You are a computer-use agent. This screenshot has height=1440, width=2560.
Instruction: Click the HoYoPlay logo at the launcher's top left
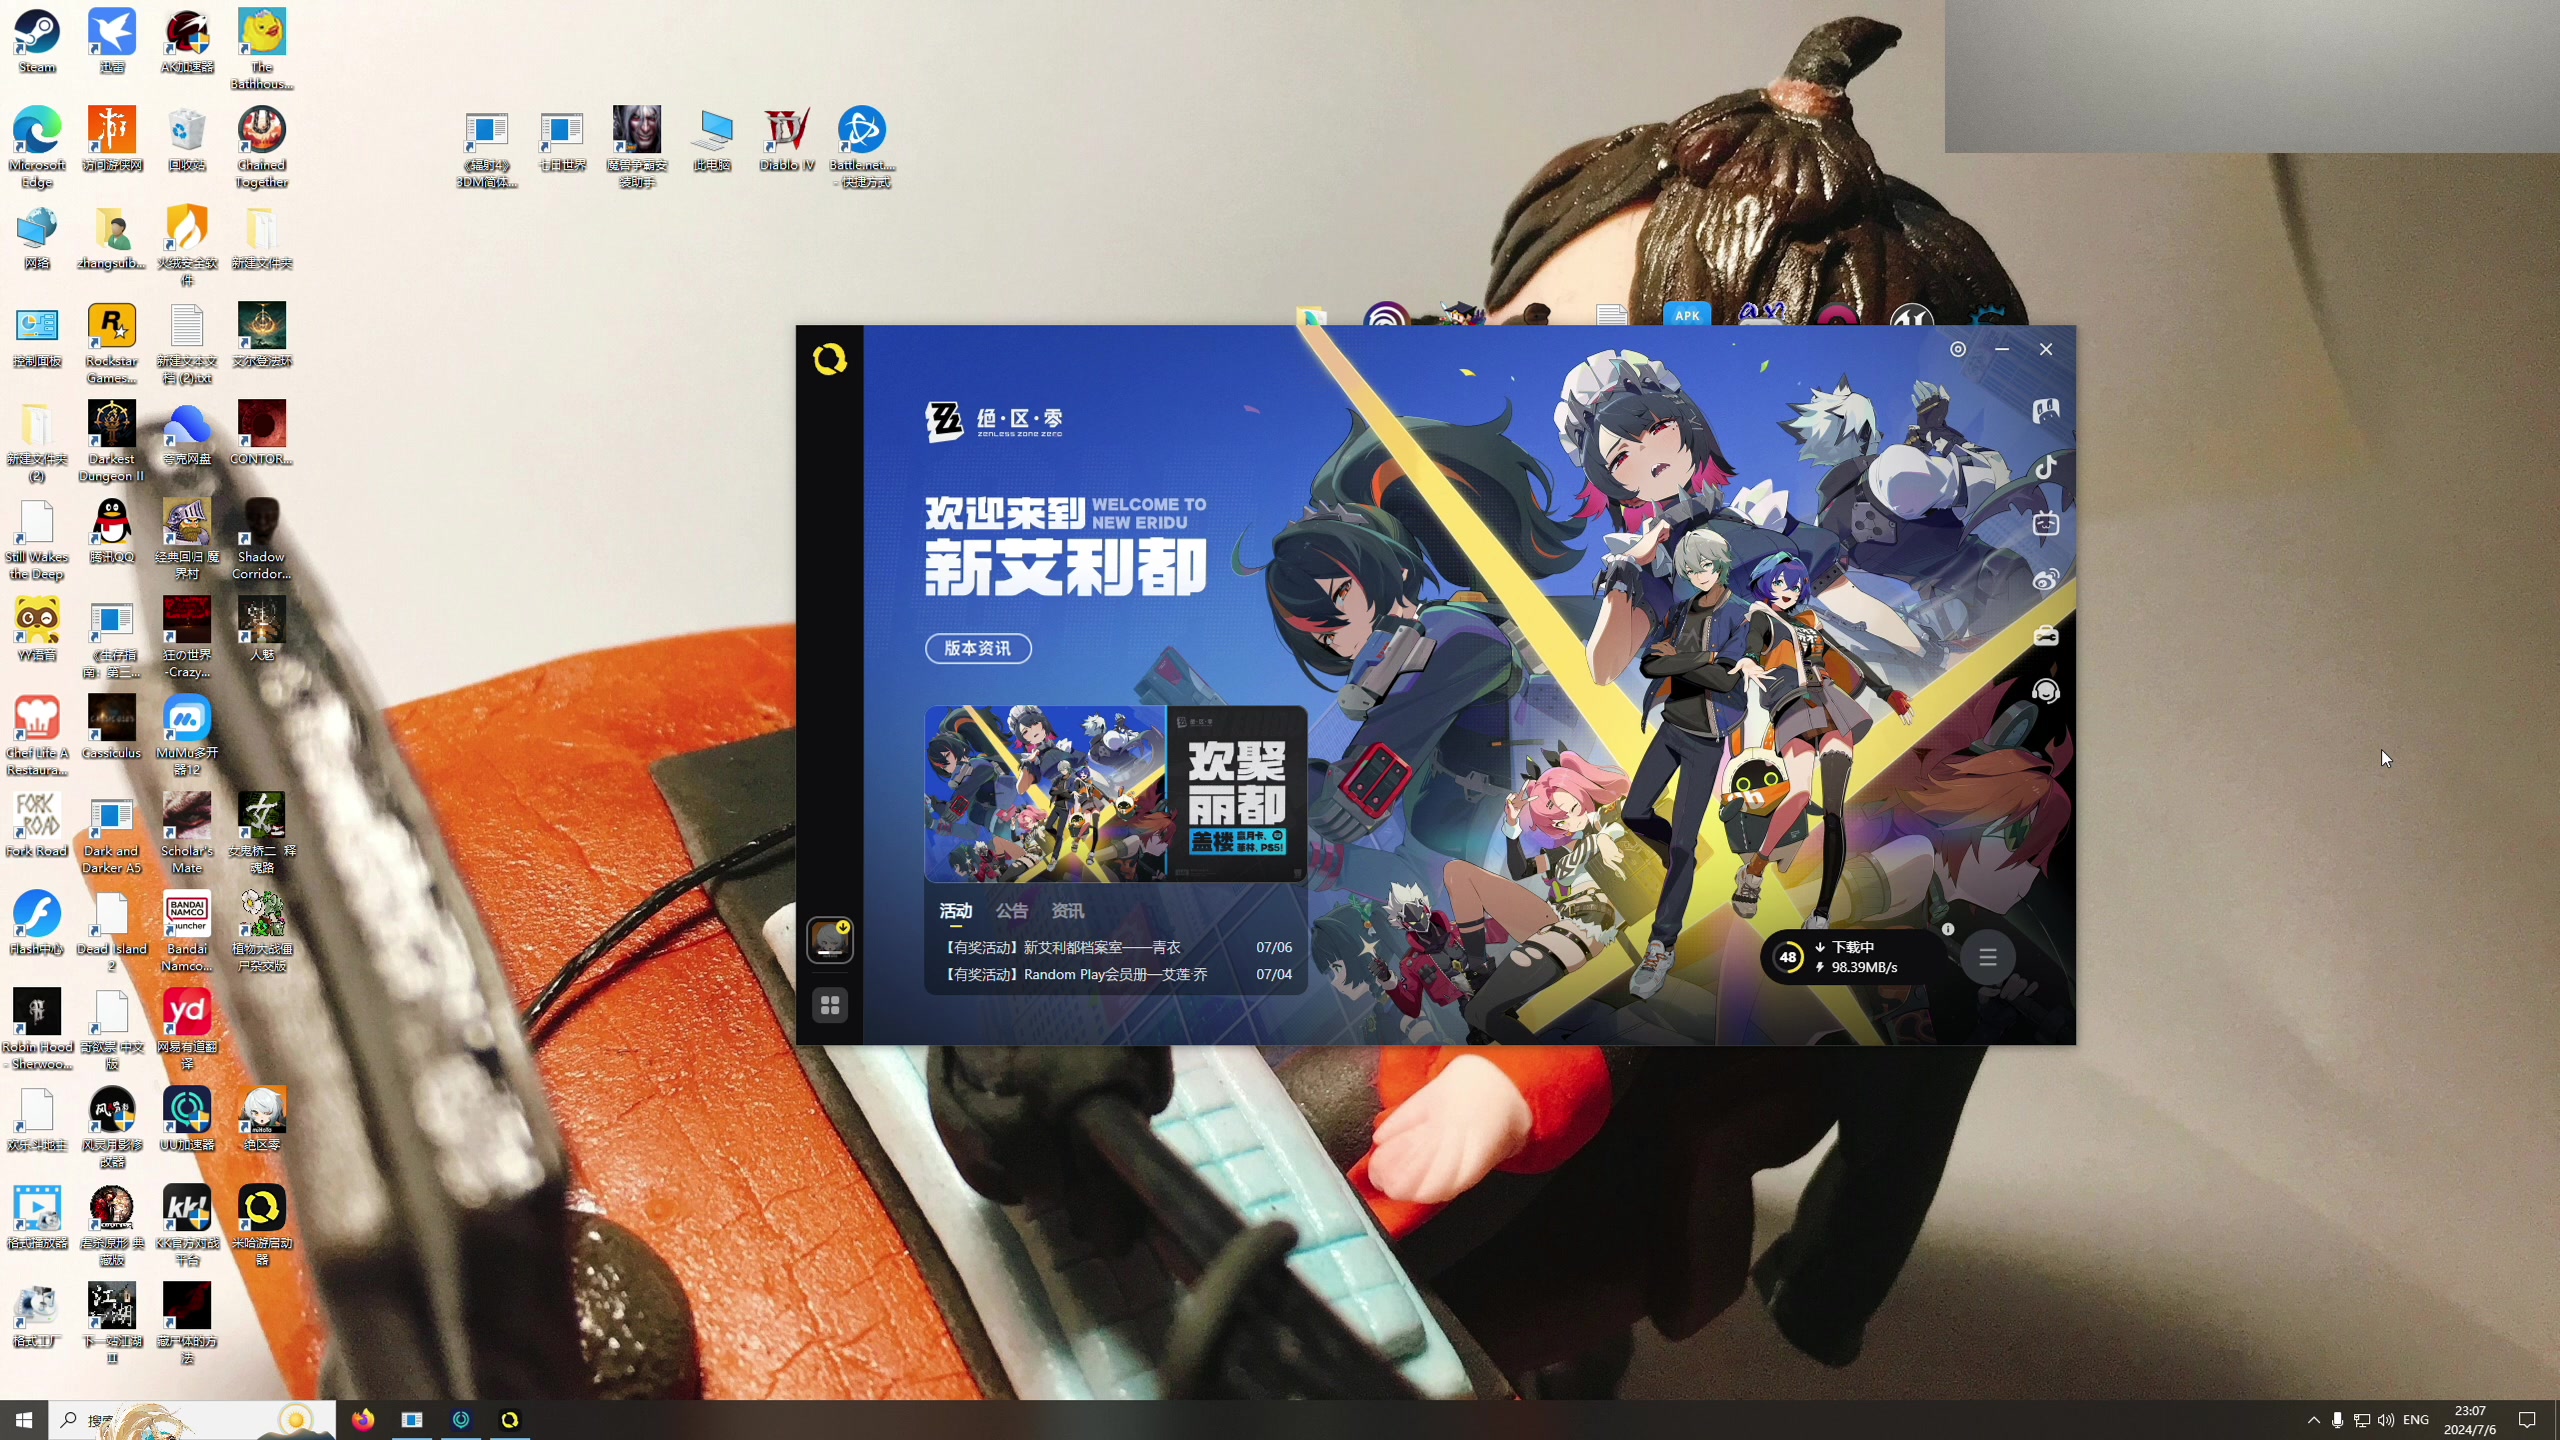click(x=829, y=359)
